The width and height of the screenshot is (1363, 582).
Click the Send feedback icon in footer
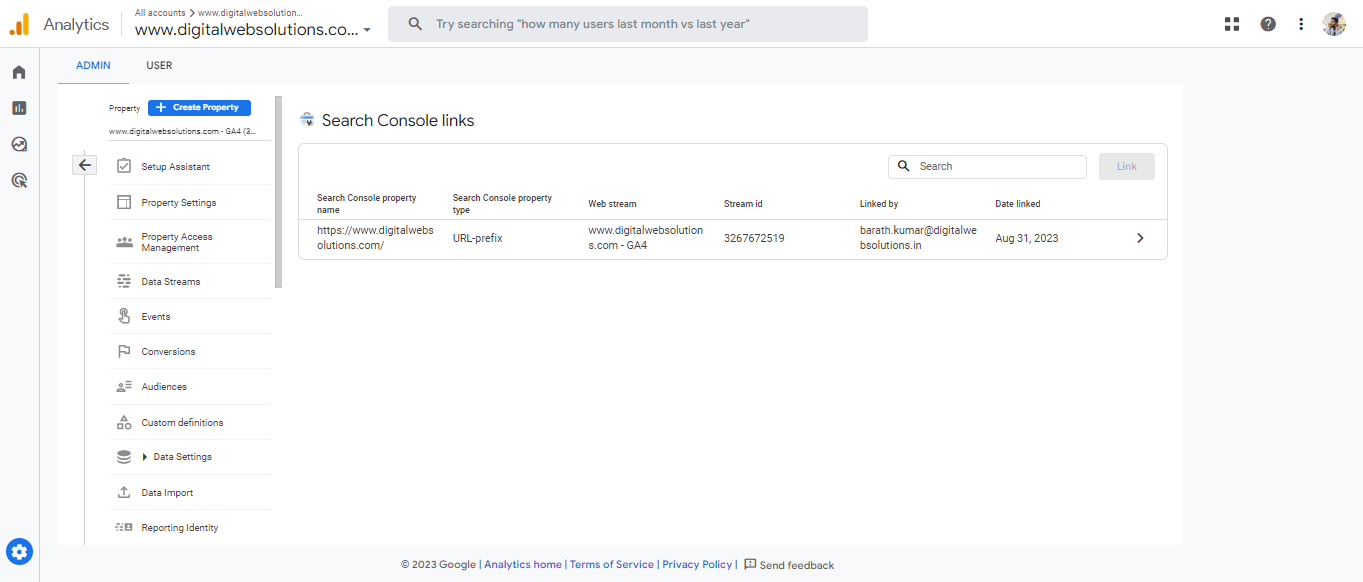pyautogui.click(x=750, y=564)
